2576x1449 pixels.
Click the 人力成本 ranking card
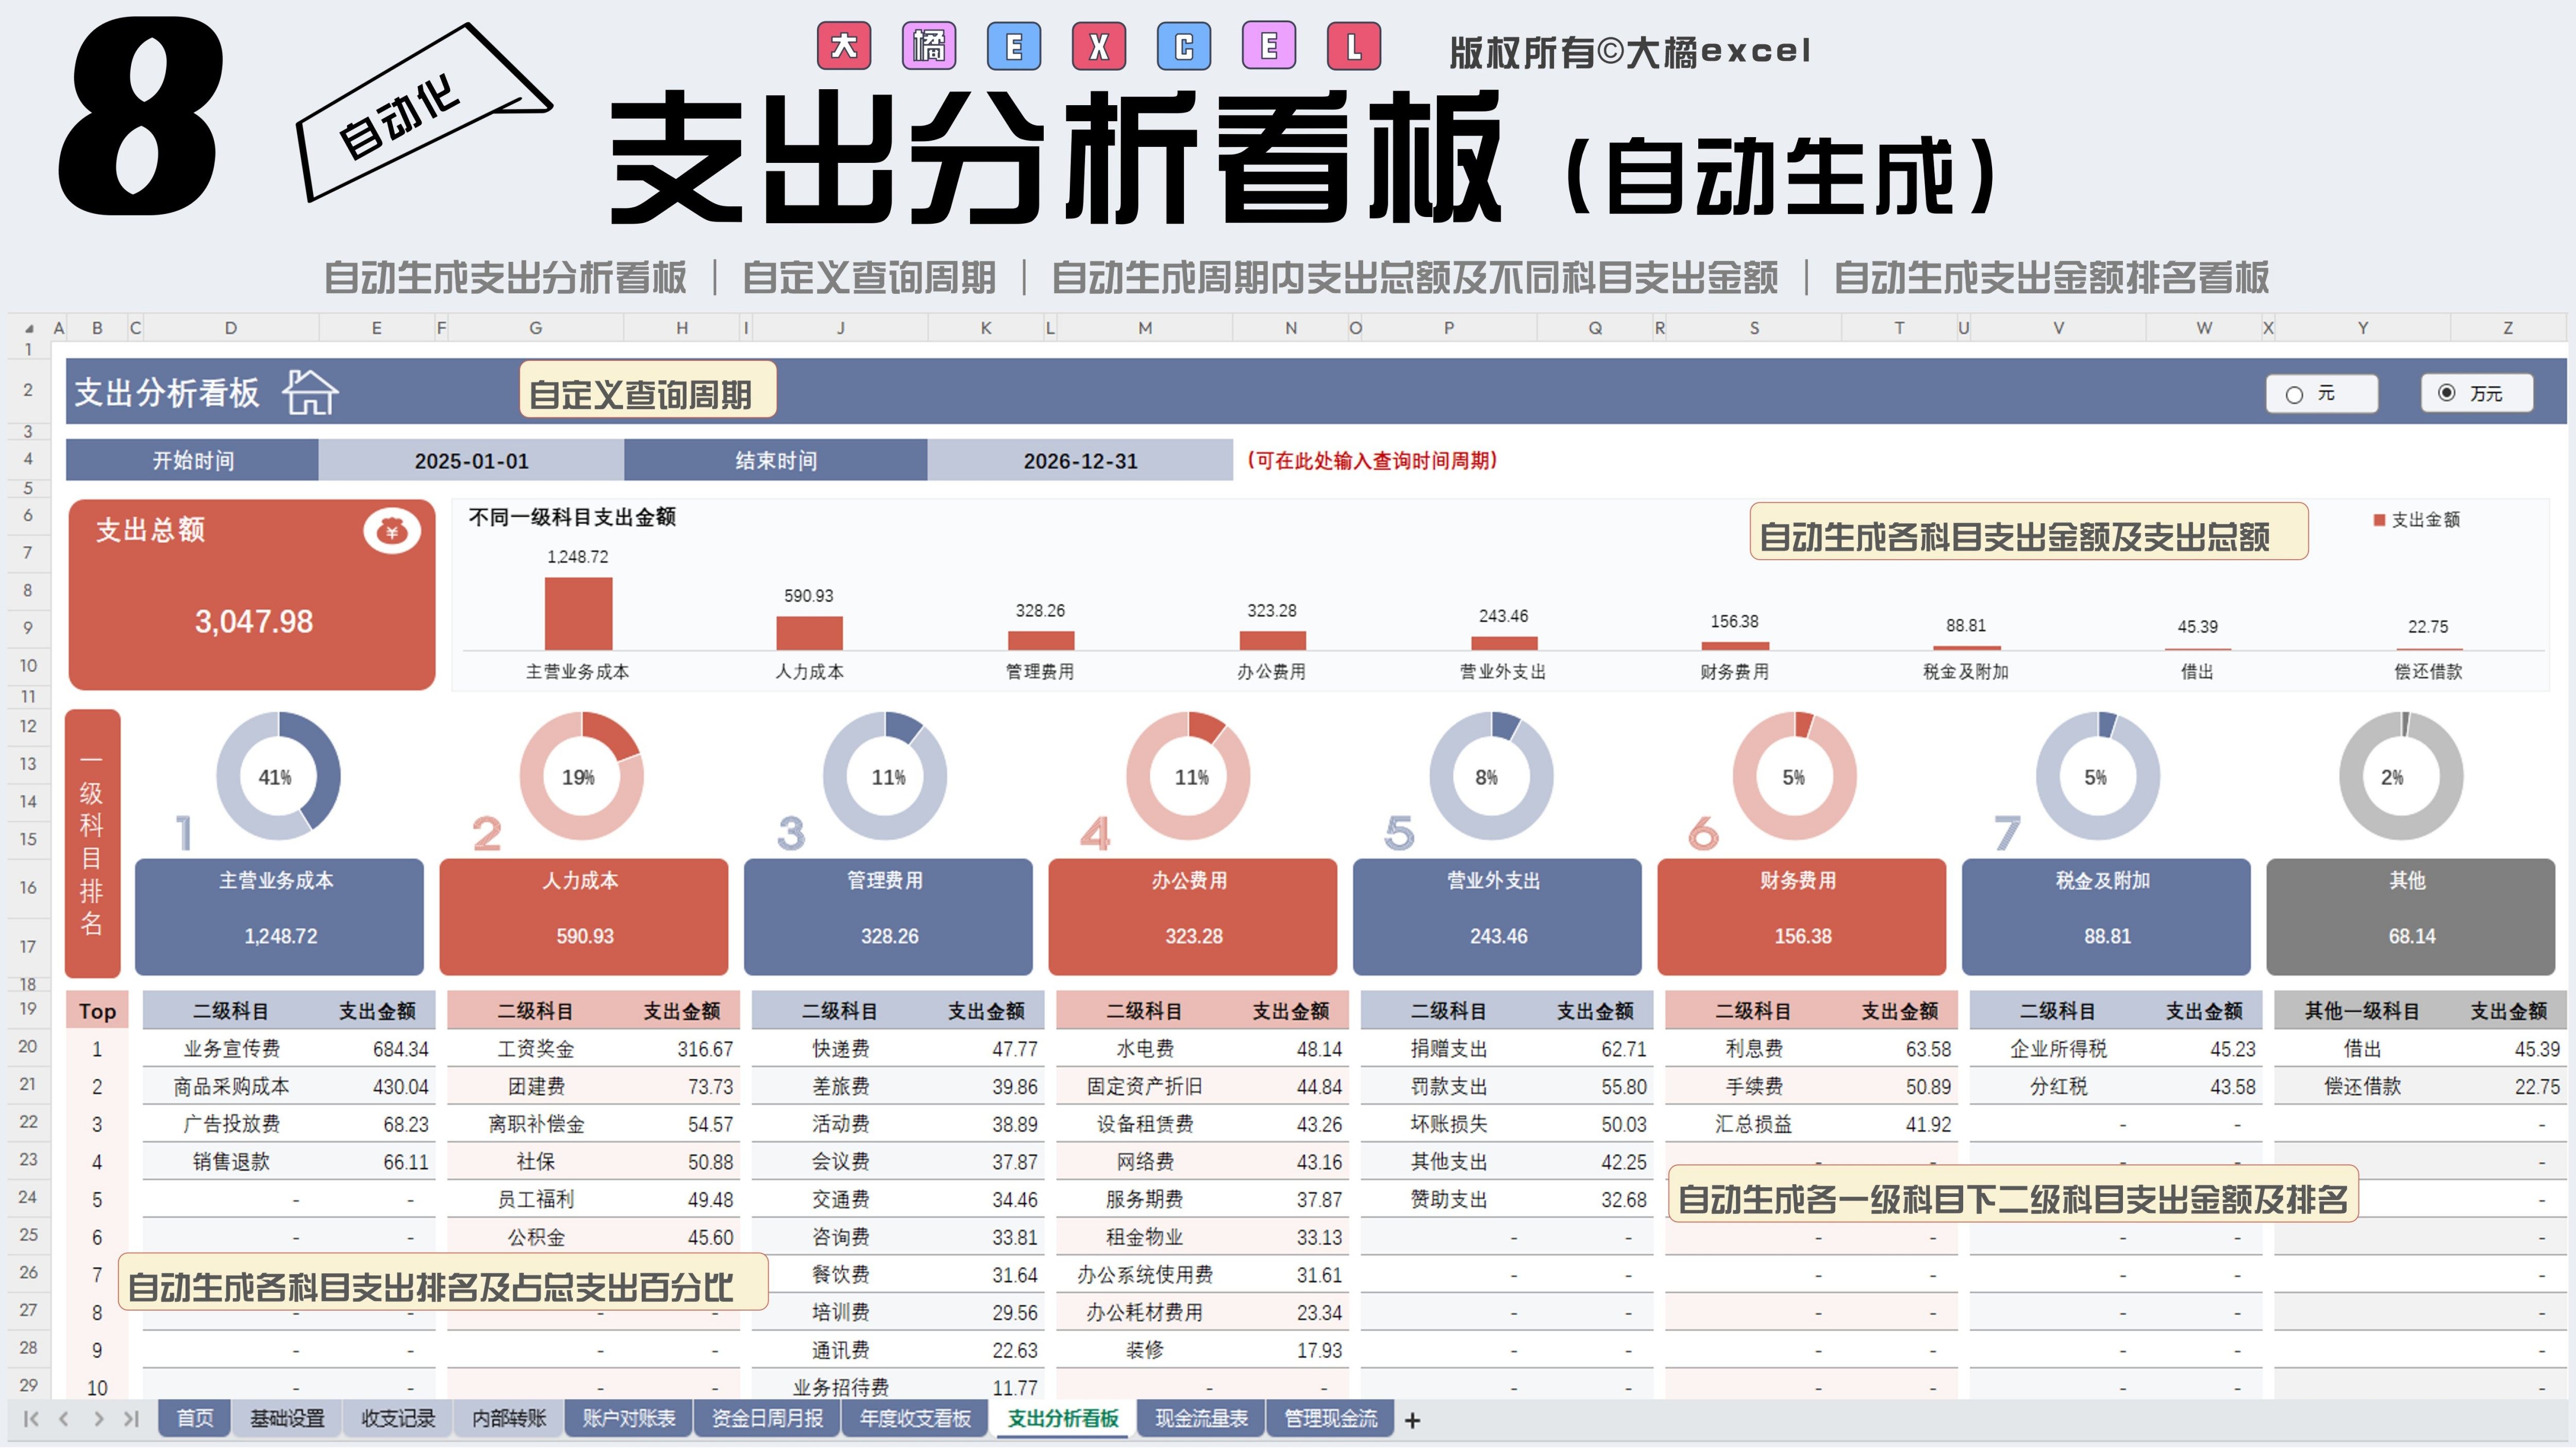(583, 916)
